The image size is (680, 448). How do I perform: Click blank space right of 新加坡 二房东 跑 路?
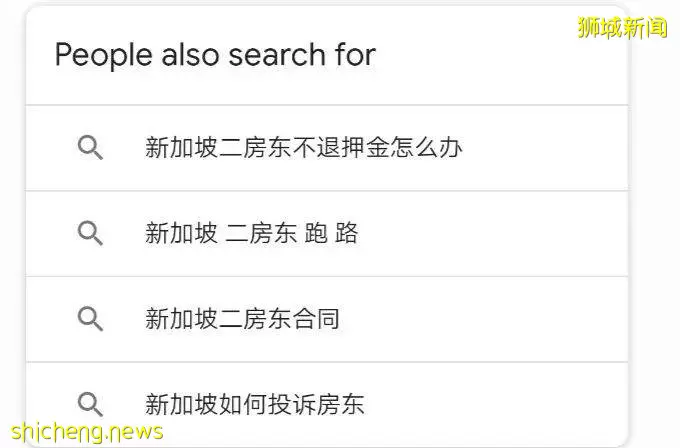[x=490, y=233]
